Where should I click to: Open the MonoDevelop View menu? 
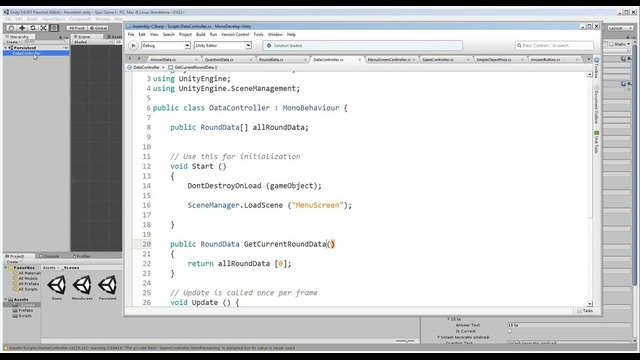154,35
